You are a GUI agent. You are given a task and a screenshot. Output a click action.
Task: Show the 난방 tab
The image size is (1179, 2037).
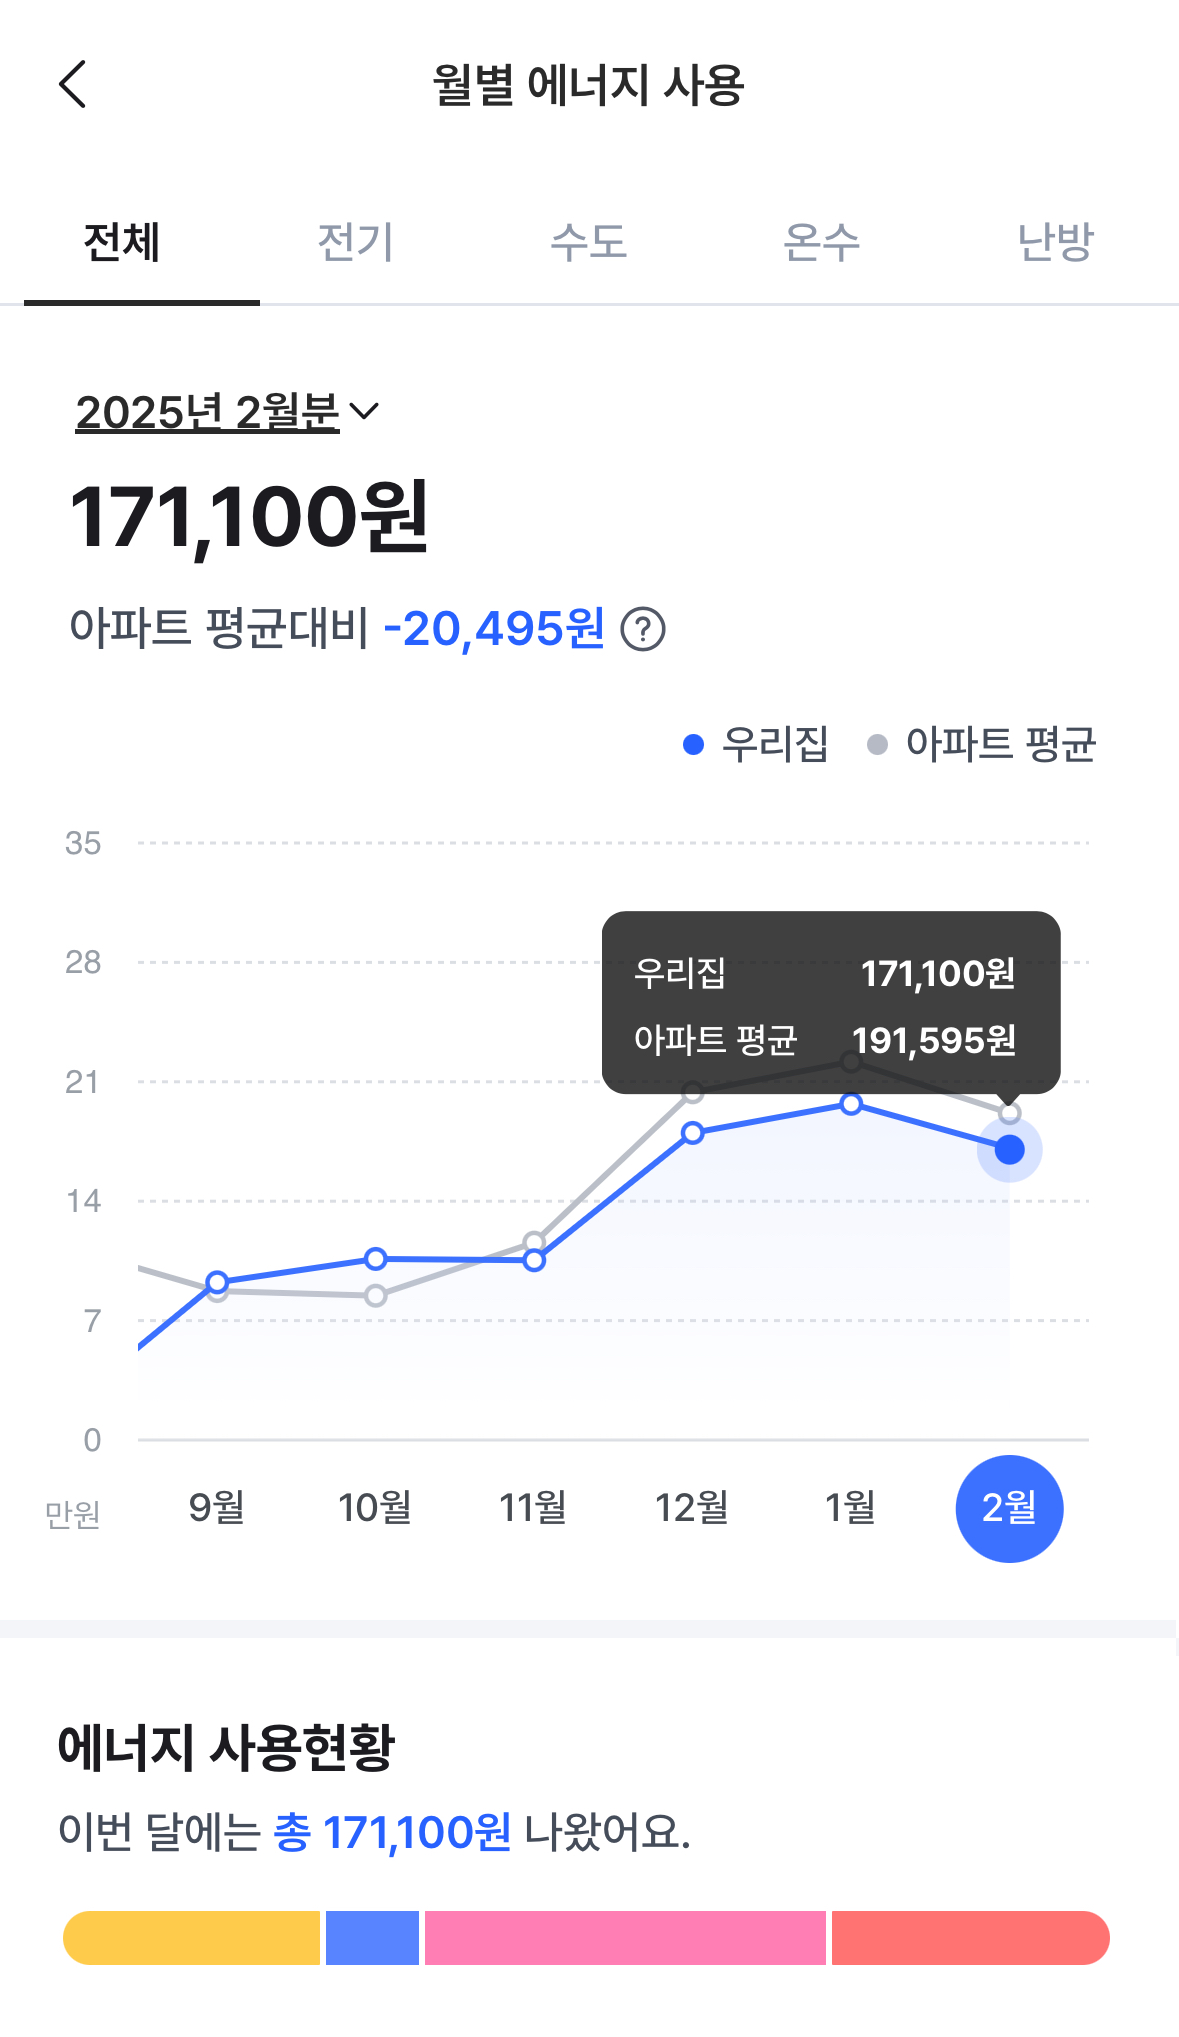pos(1055,243)
